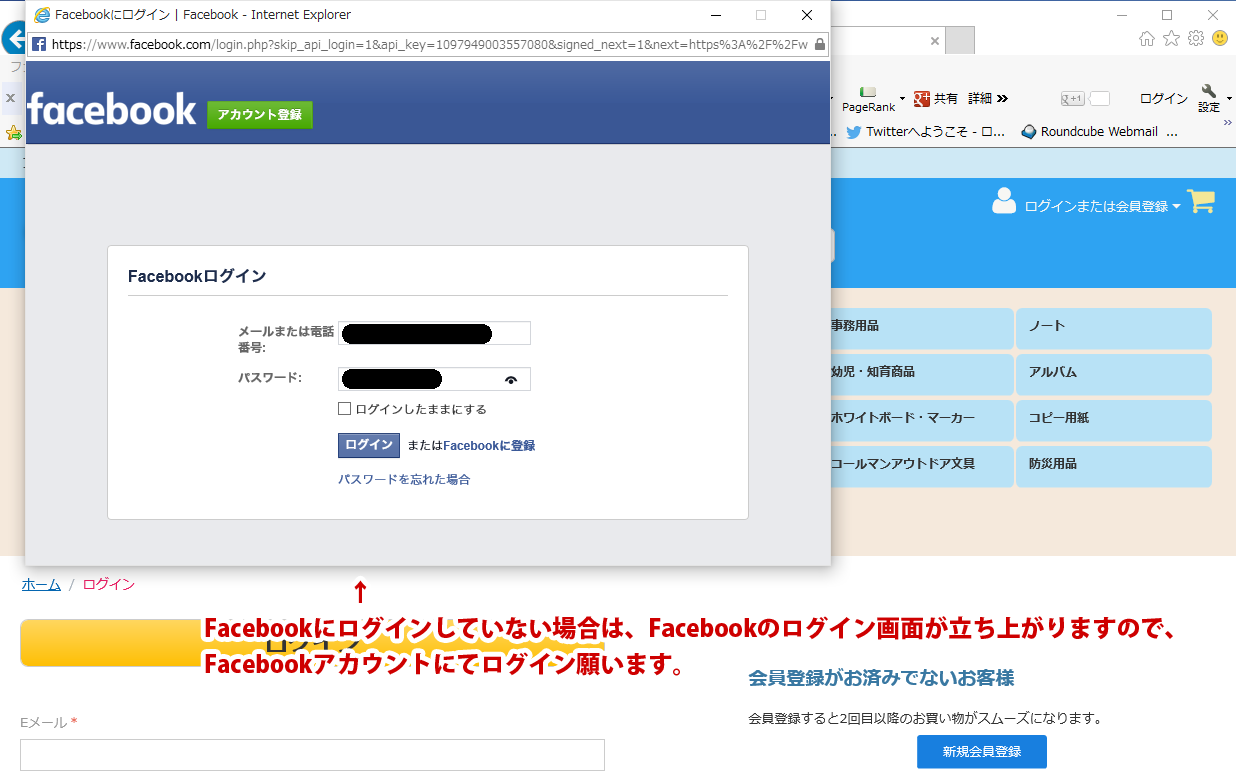Image resolution: width=1236 pixels, height=781 pixels.
Task: Close the Facebook login popup window
Action: pyautogui.click(x=807, y=15)
